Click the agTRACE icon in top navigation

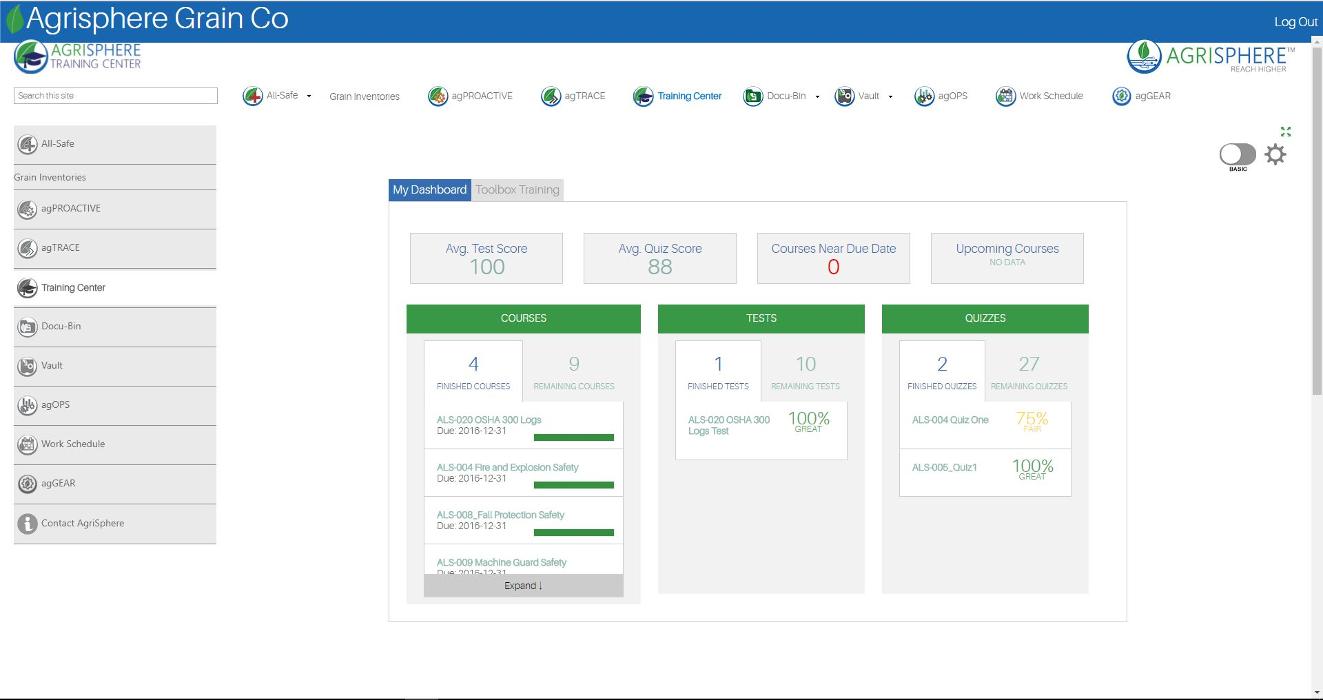pyautogui.click(x=551, y=96)
